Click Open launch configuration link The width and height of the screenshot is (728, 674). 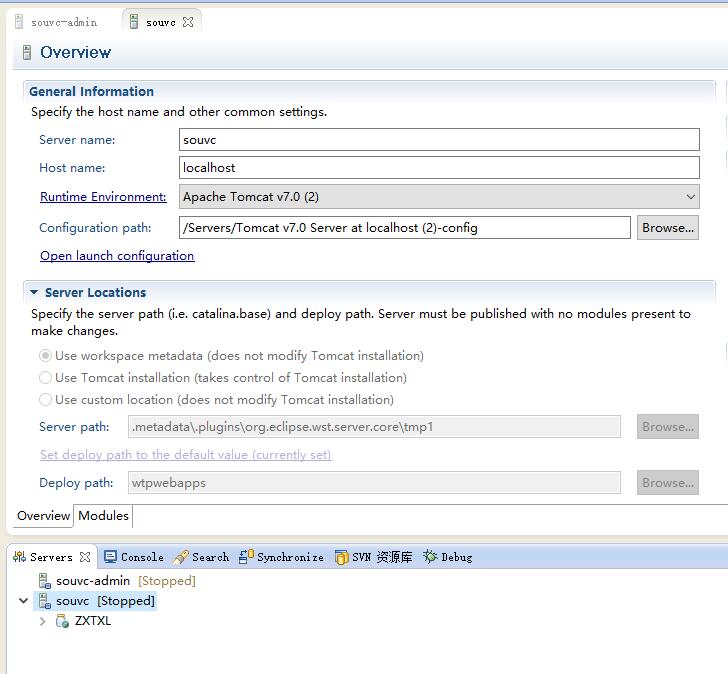[x=117, y=256]
